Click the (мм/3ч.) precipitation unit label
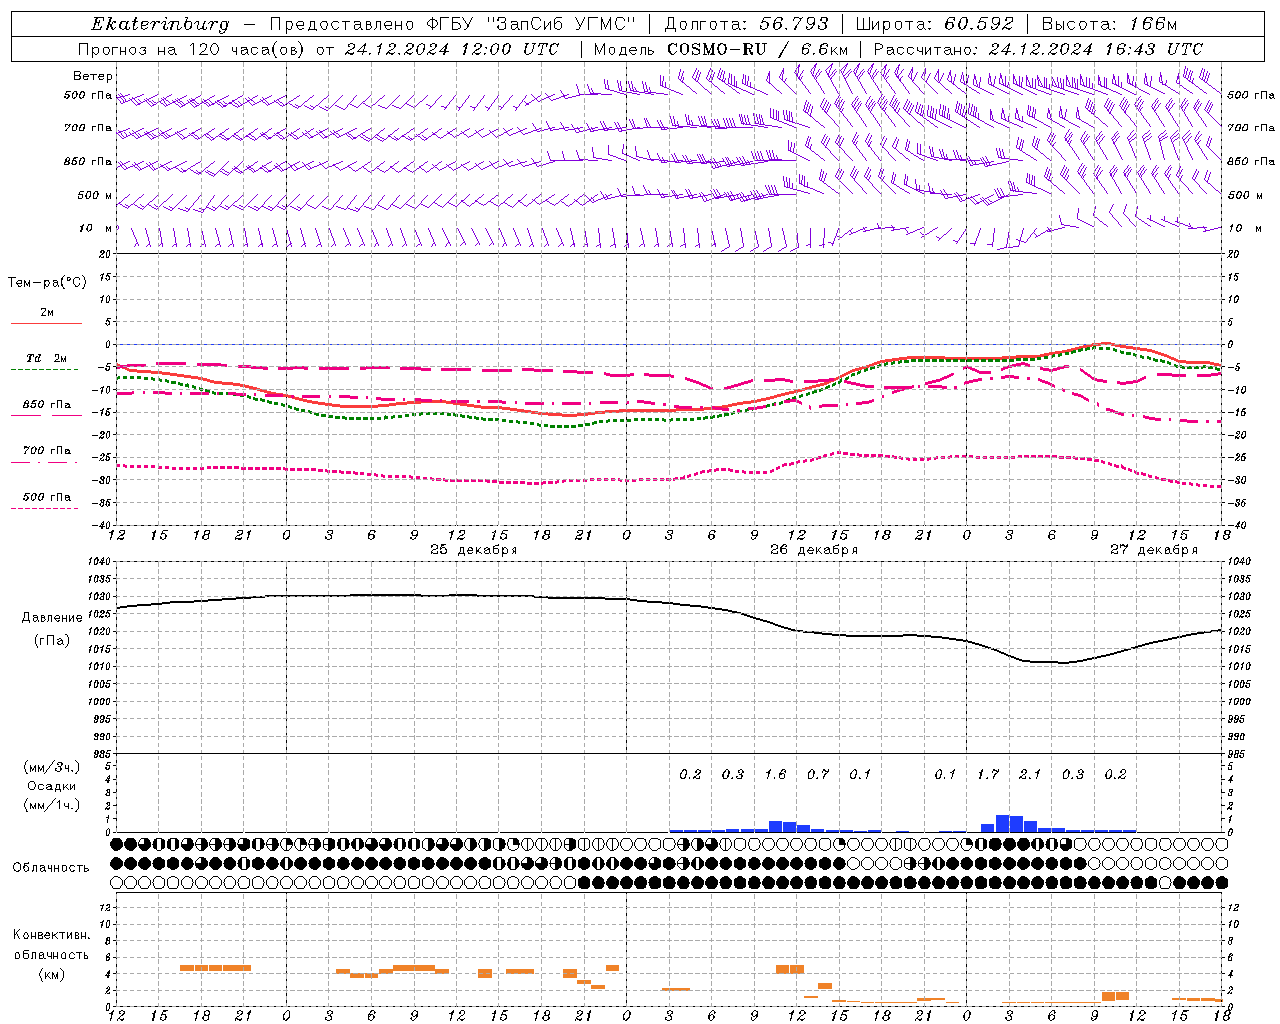 tap(52, 768)
